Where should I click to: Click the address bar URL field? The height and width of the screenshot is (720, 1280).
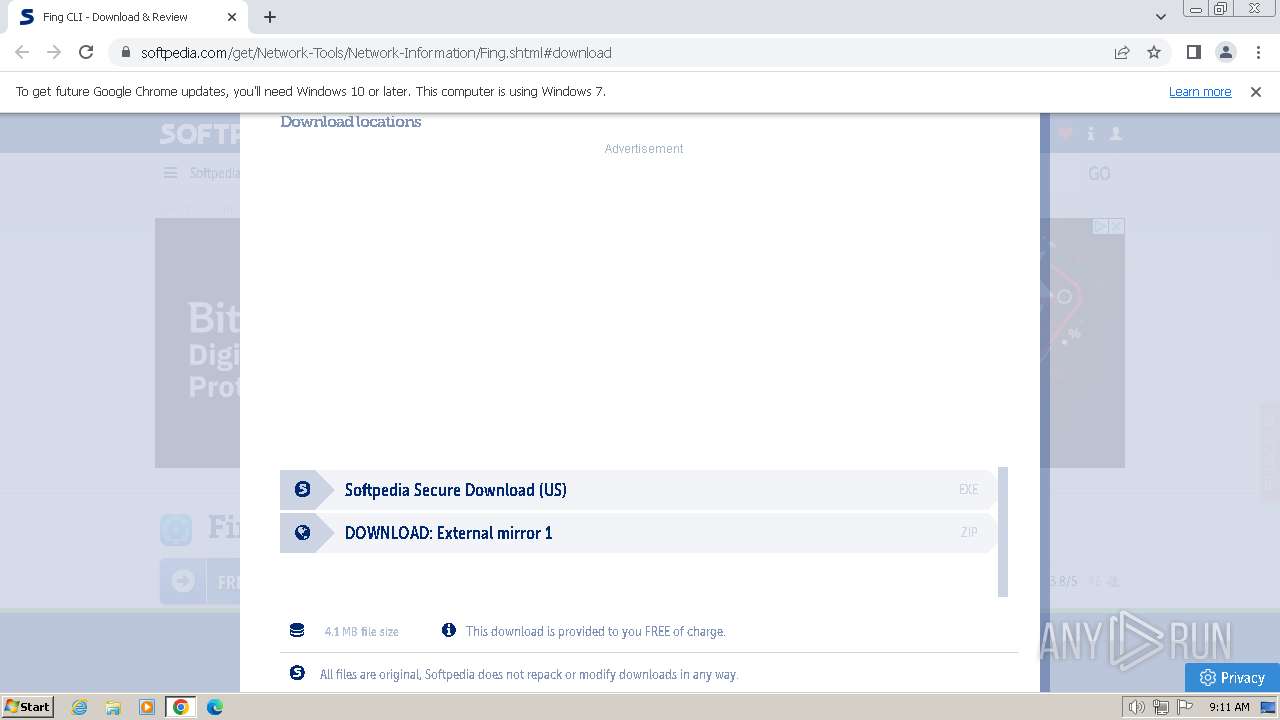coord(620,52)
